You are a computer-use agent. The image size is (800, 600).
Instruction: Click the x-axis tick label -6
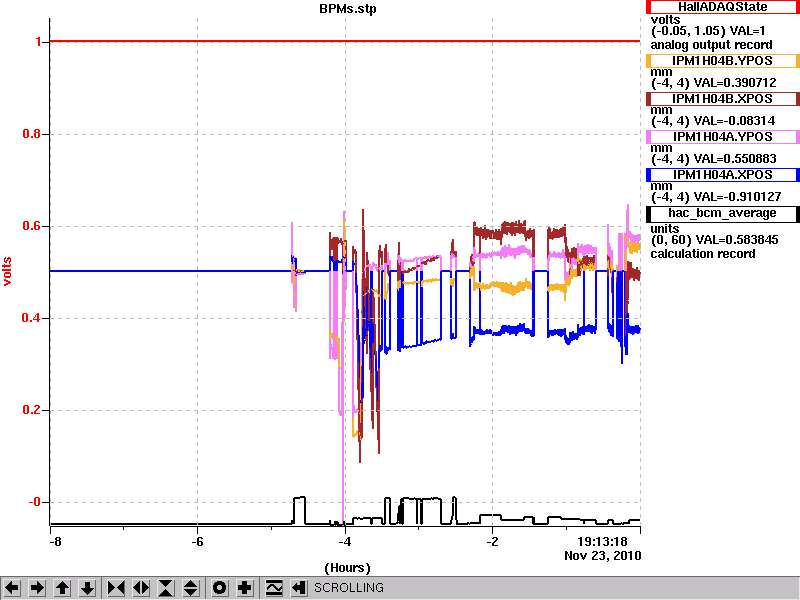click(197, 541)
